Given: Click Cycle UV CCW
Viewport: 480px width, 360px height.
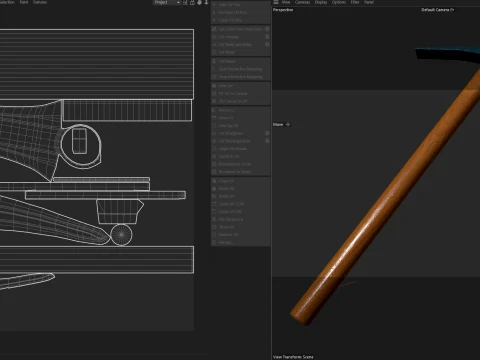Looking at the screenshot, I should (240, 204).
